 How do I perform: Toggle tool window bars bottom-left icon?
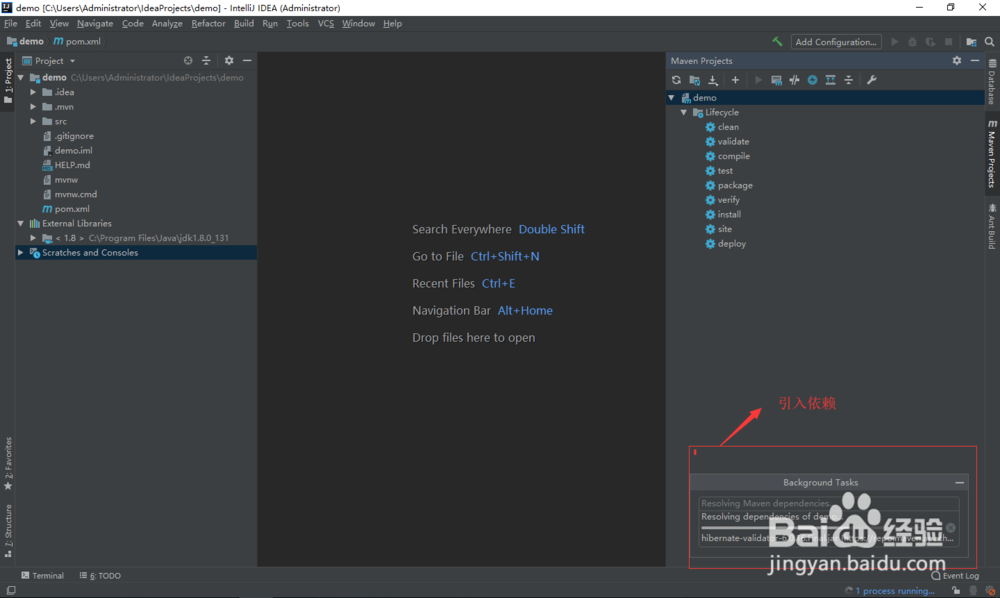[11, 590]
